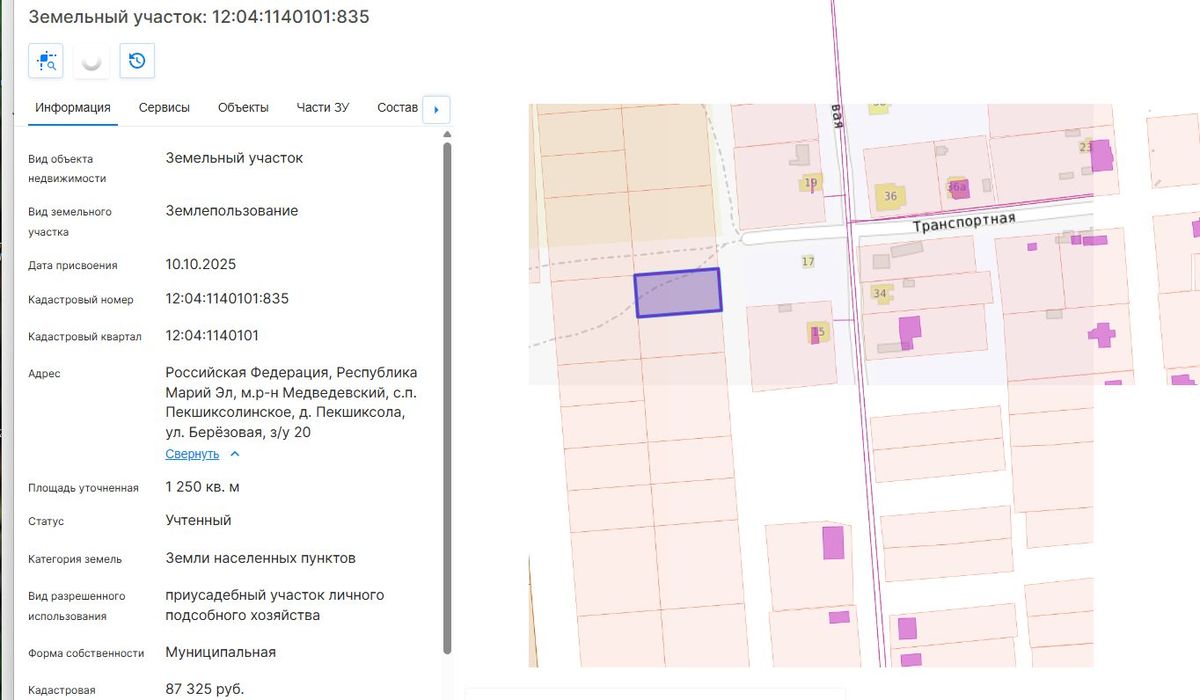
Task: Select the Части ЗУ tab
Action: click(x=322, y=108)
